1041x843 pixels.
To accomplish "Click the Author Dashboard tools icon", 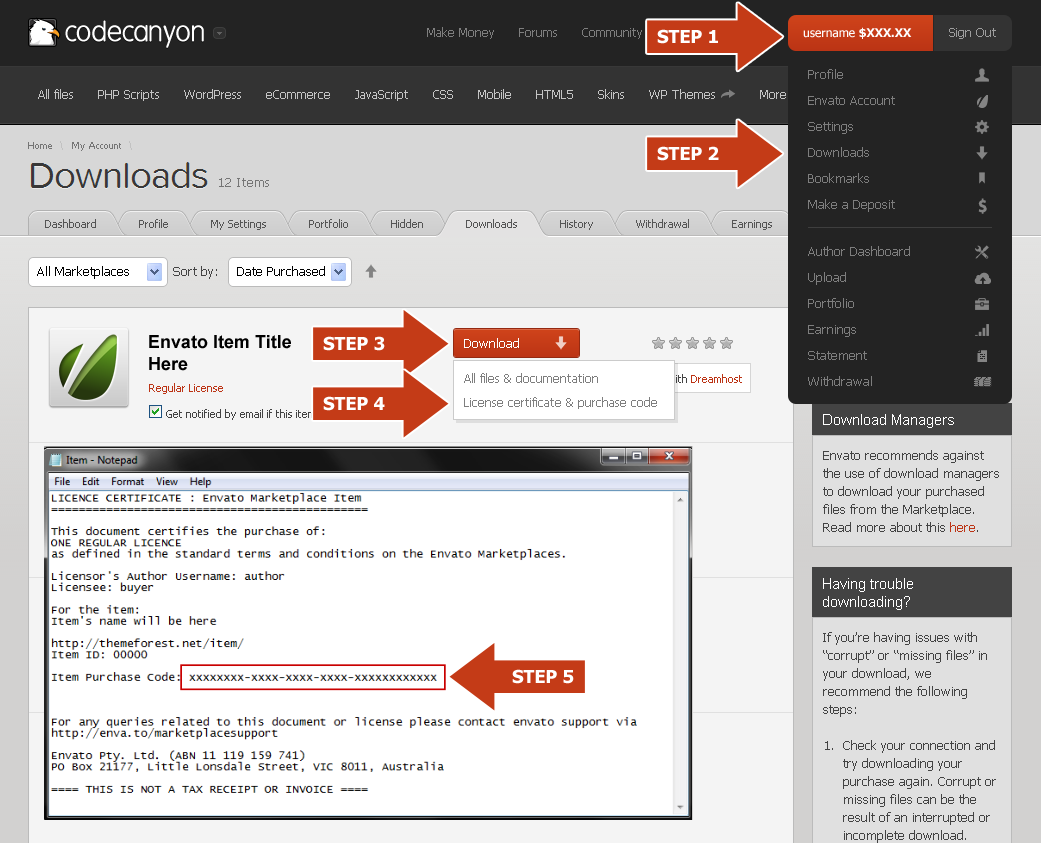I will click(x=982, y=252).
